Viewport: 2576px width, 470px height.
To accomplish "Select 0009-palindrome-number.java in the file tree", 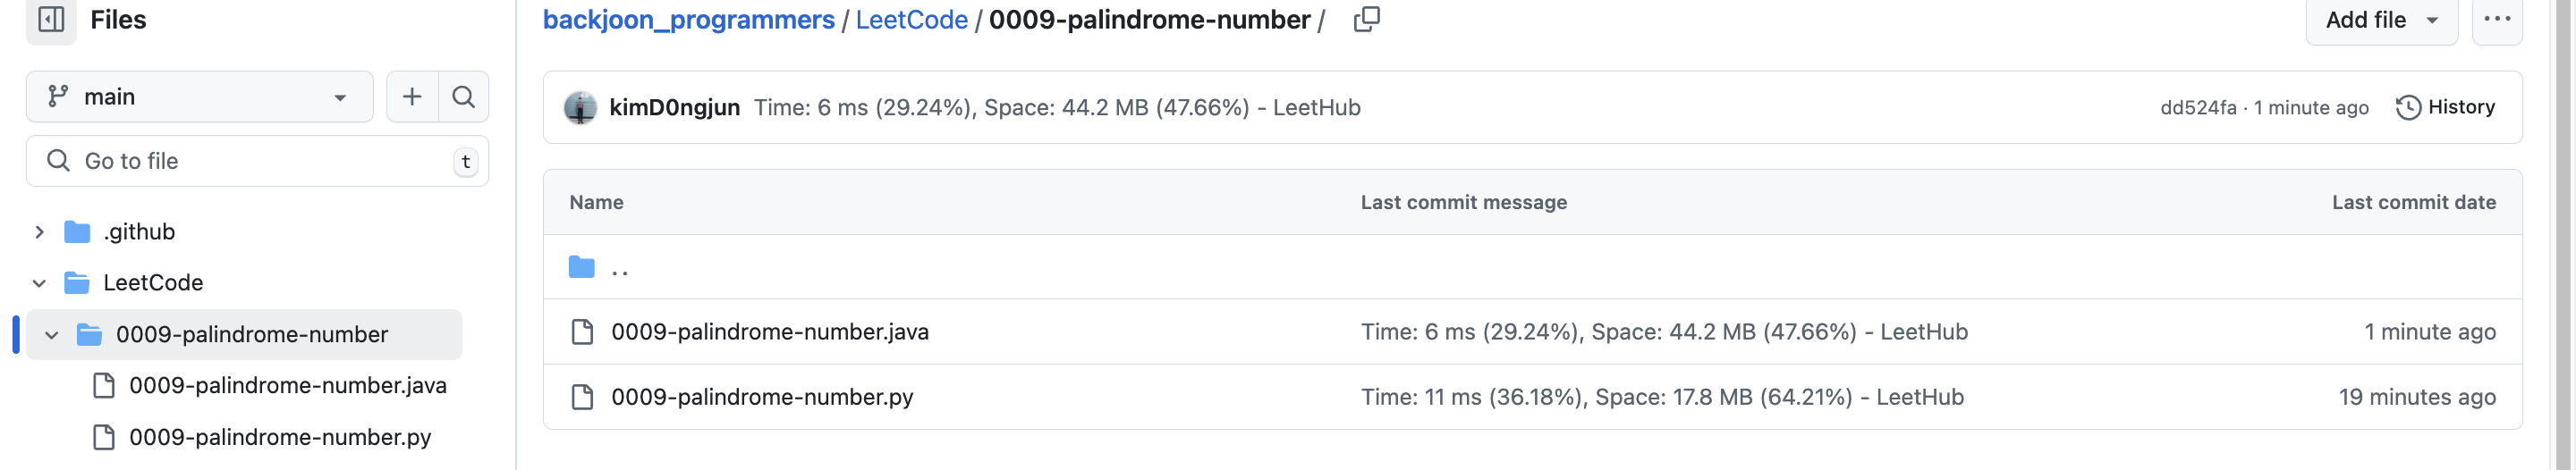I will (287, 386).
